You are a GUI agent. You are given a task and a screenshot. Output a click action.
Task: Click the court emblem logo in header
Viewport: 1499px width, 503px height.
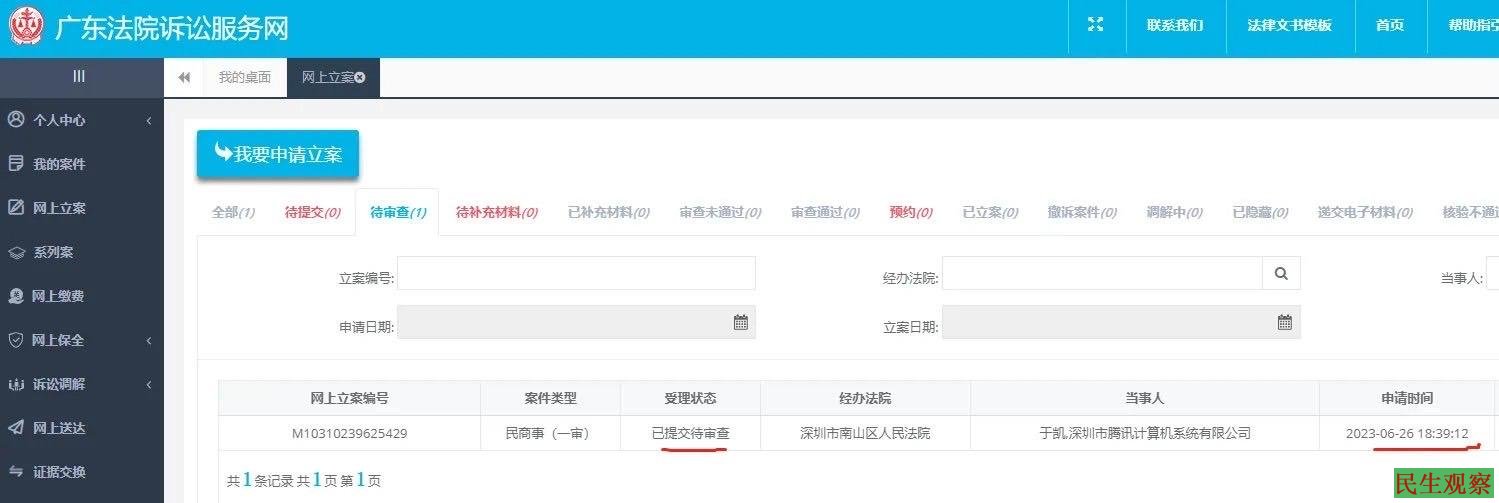[x=26, y=27]
